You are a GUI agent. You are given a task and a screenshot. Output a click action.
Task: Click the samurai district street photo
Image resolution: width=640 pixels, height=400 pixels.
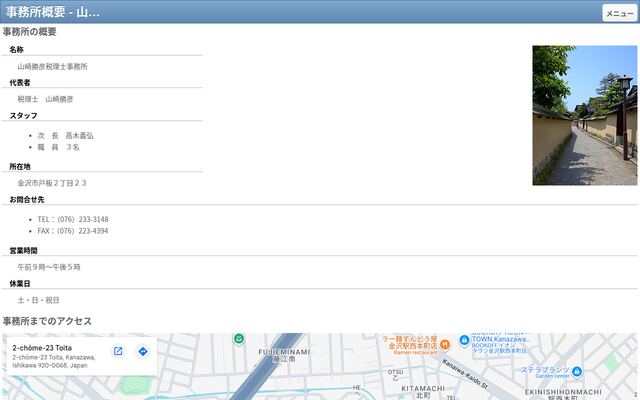pos(584,115)
